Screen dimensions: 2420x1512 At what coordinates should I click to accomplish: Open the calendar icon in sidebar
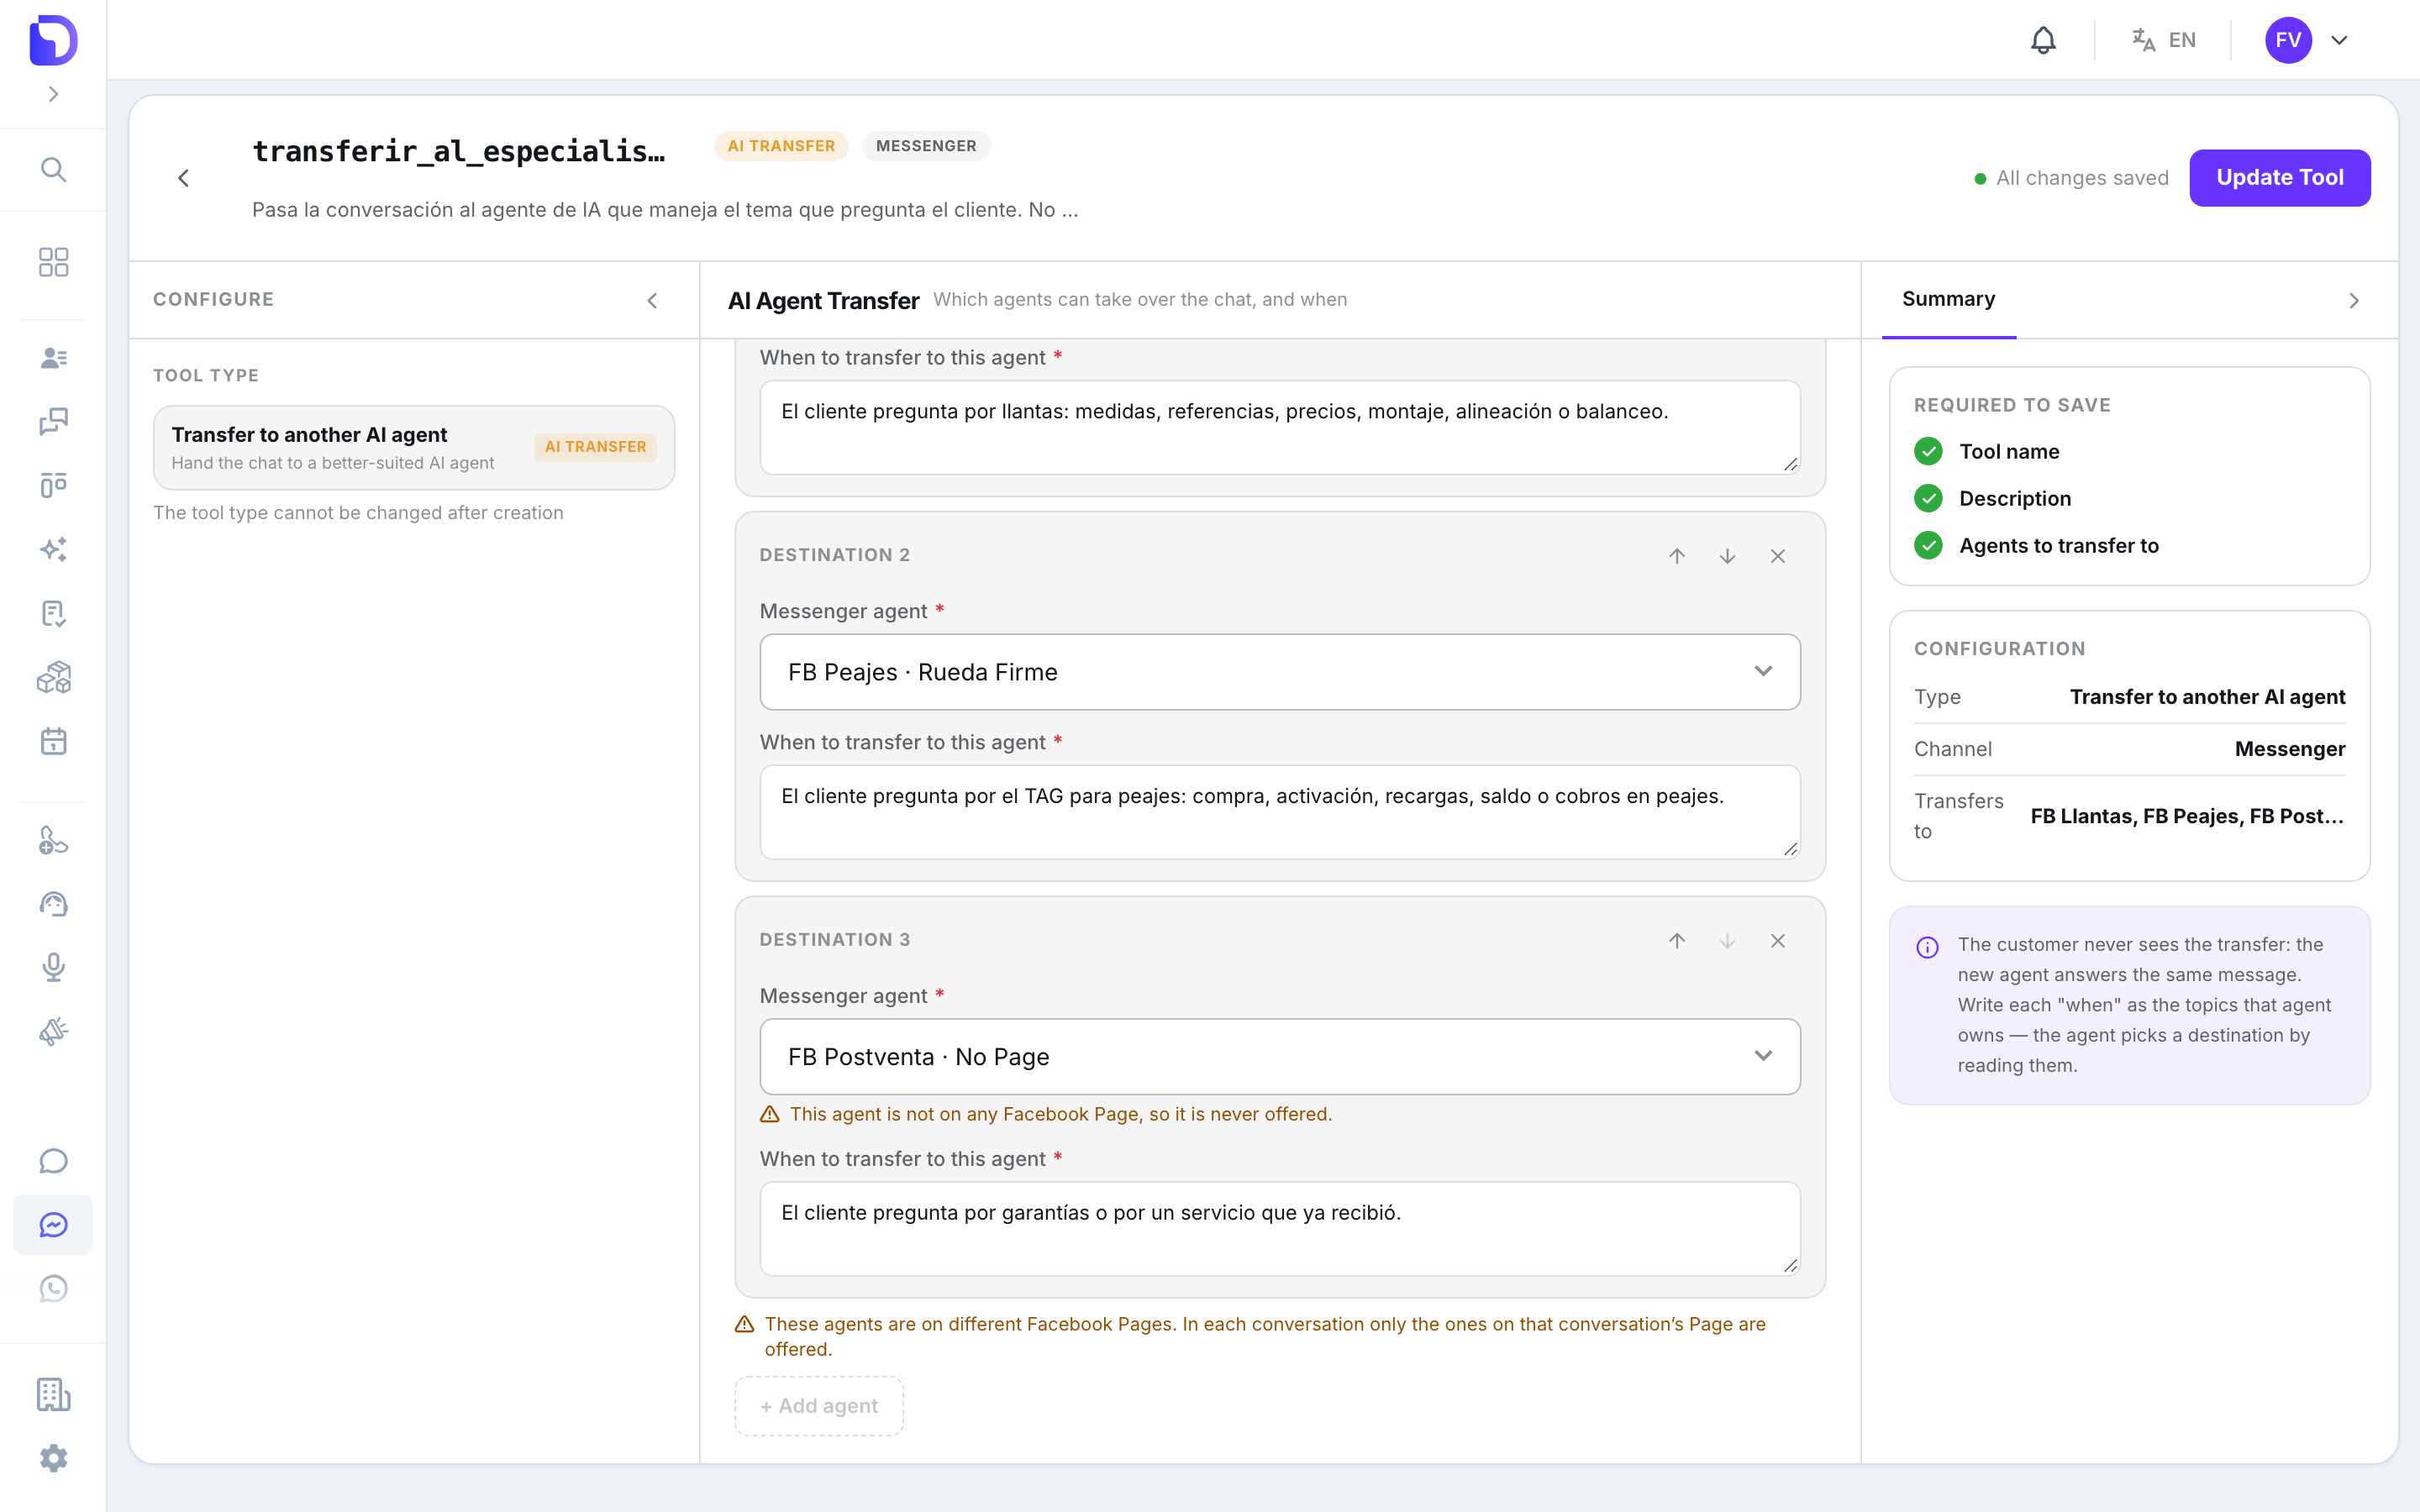53,741
